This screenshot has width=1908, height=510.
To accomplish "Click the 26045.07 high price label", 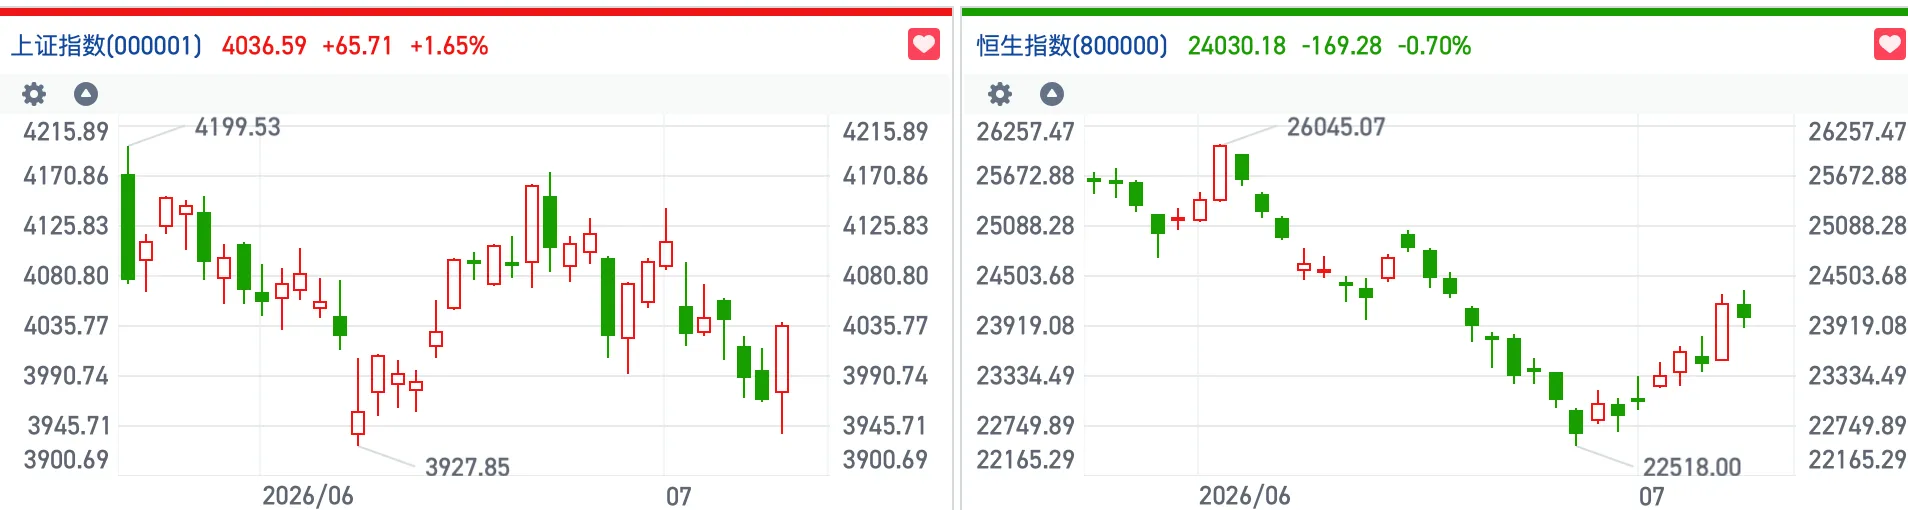I will pyautogui.click(x=1336, y=127).
